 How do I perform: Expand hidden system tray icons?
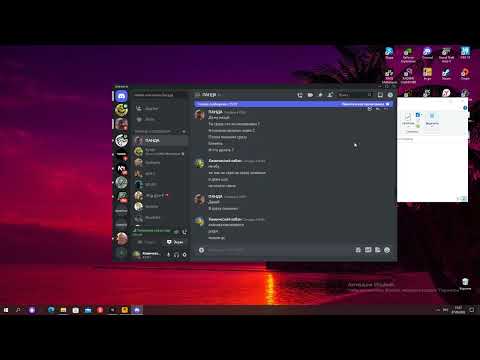[438, 310]
